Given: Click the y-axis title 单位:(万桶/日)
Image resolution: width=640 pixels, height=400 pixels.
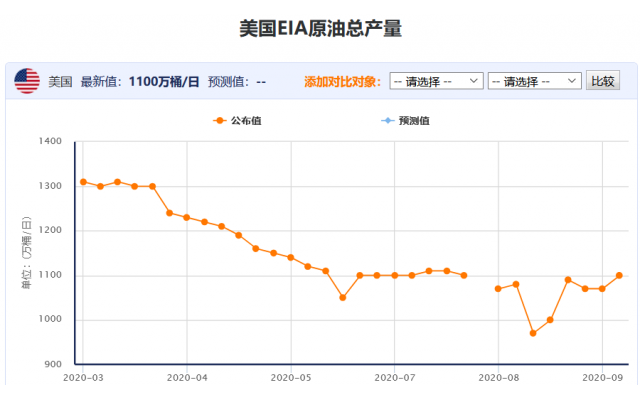Looking at the screenshot, I should coord(26,253).
